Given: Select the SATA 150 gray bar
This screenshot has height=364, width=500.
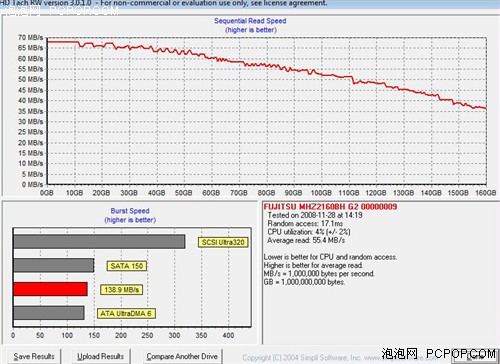Looking at the screenshot, I should tap(53, 265).
